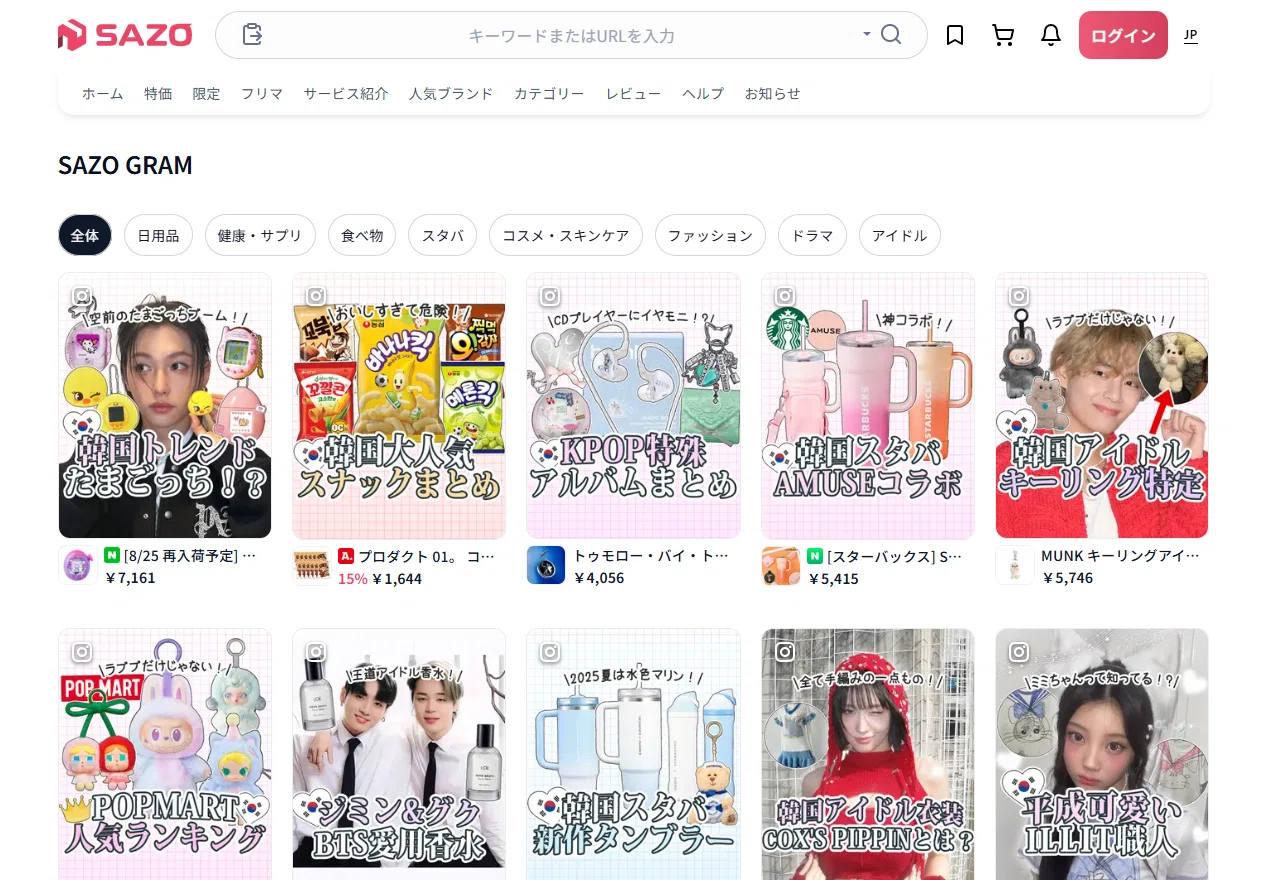Click the ¥7,161 product icon image
The height and width of the screenshot is (880, 1269).
[77, 566]
